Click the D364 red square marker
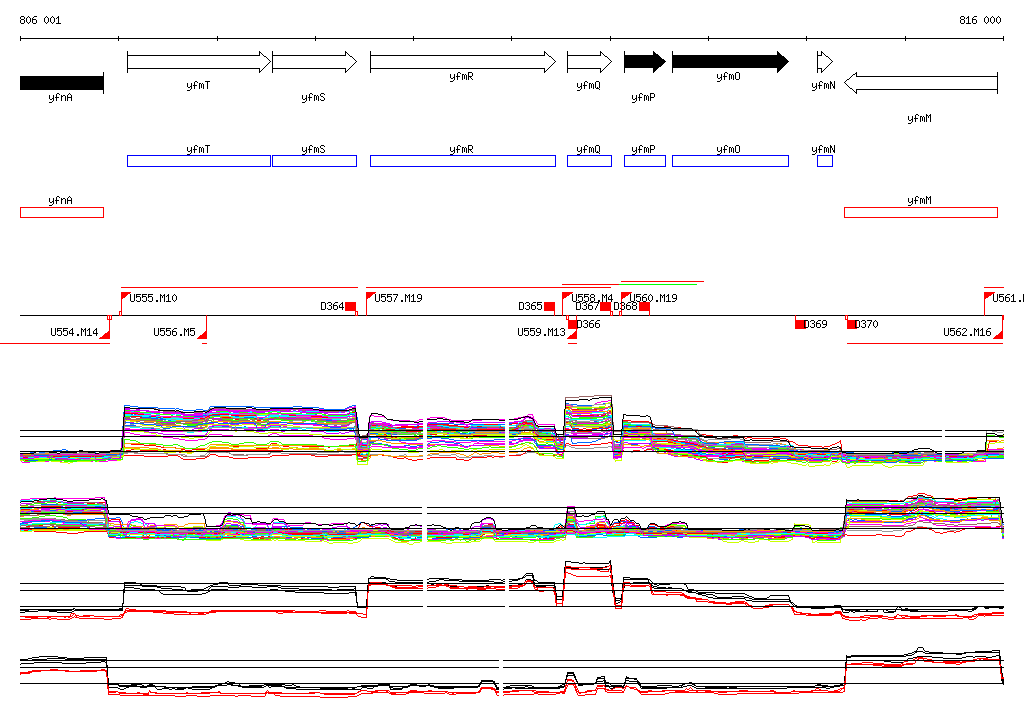Viewport: 1024px width, 714px height. [x=351, y=306]
